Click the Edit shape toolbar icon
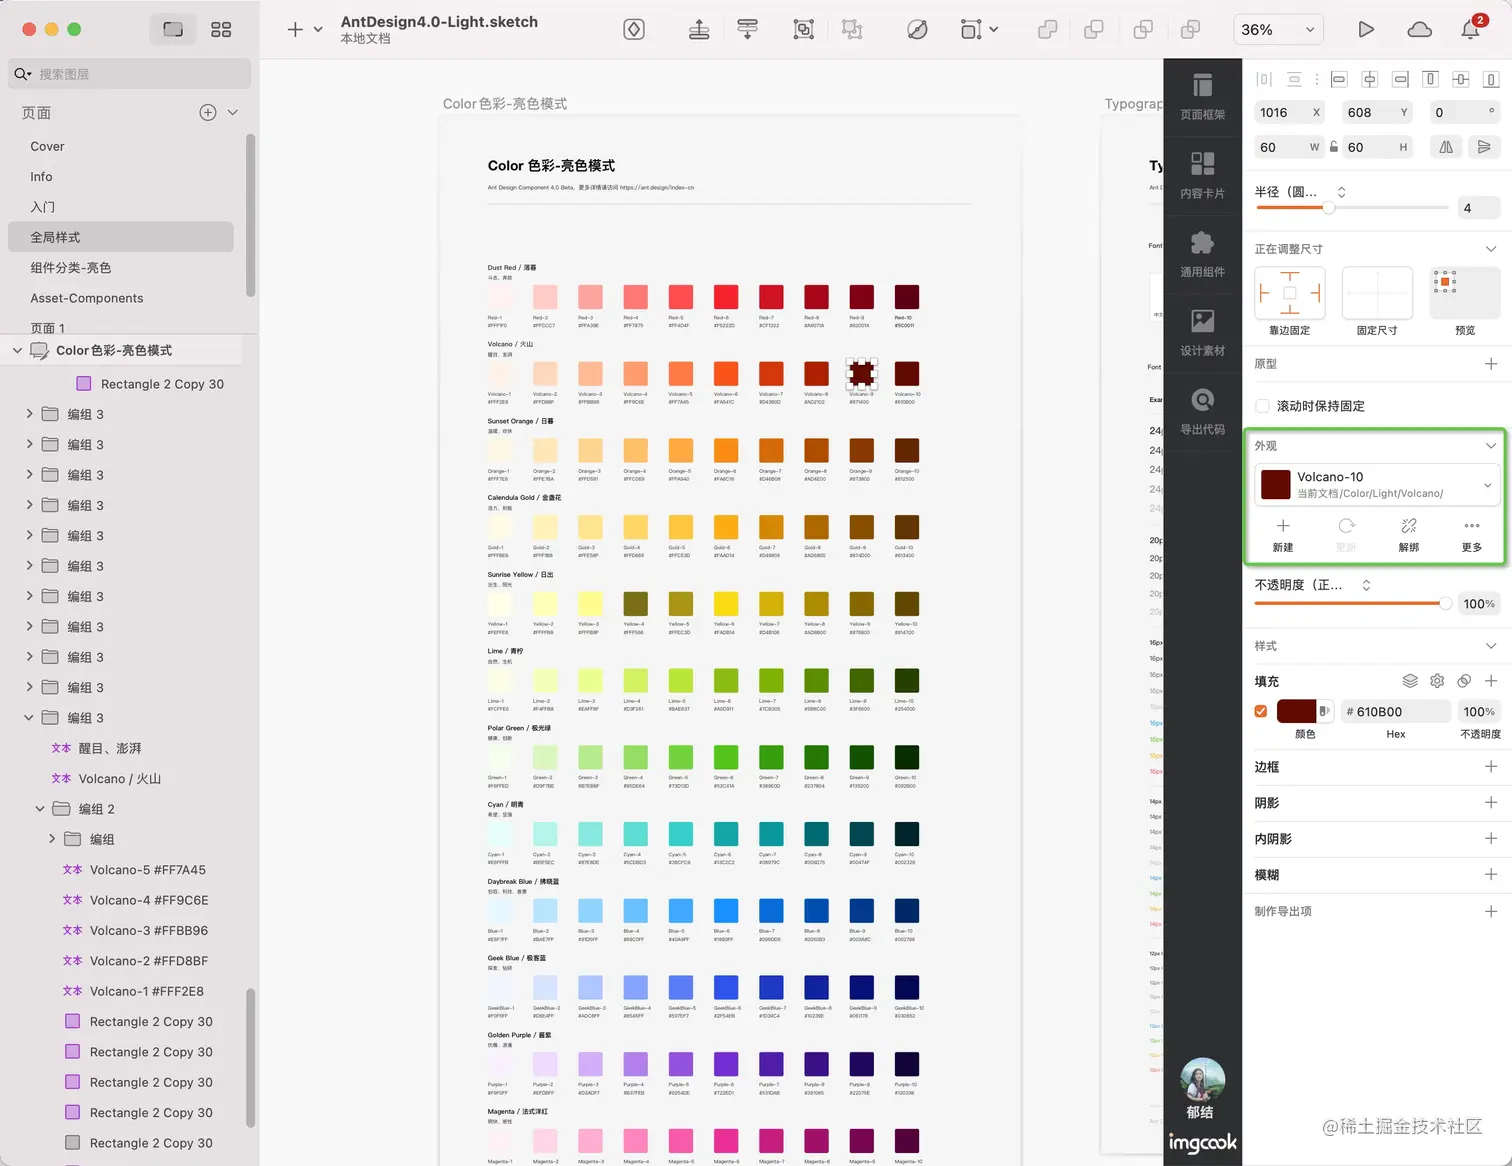 (x=917, y=30)
